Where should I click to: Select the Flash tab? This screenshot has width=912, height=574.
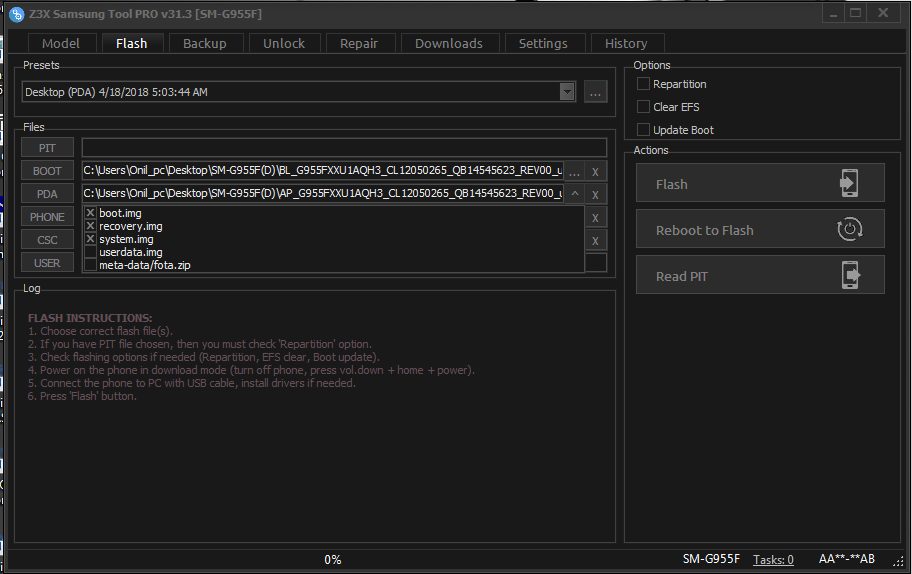pos(131,44)
